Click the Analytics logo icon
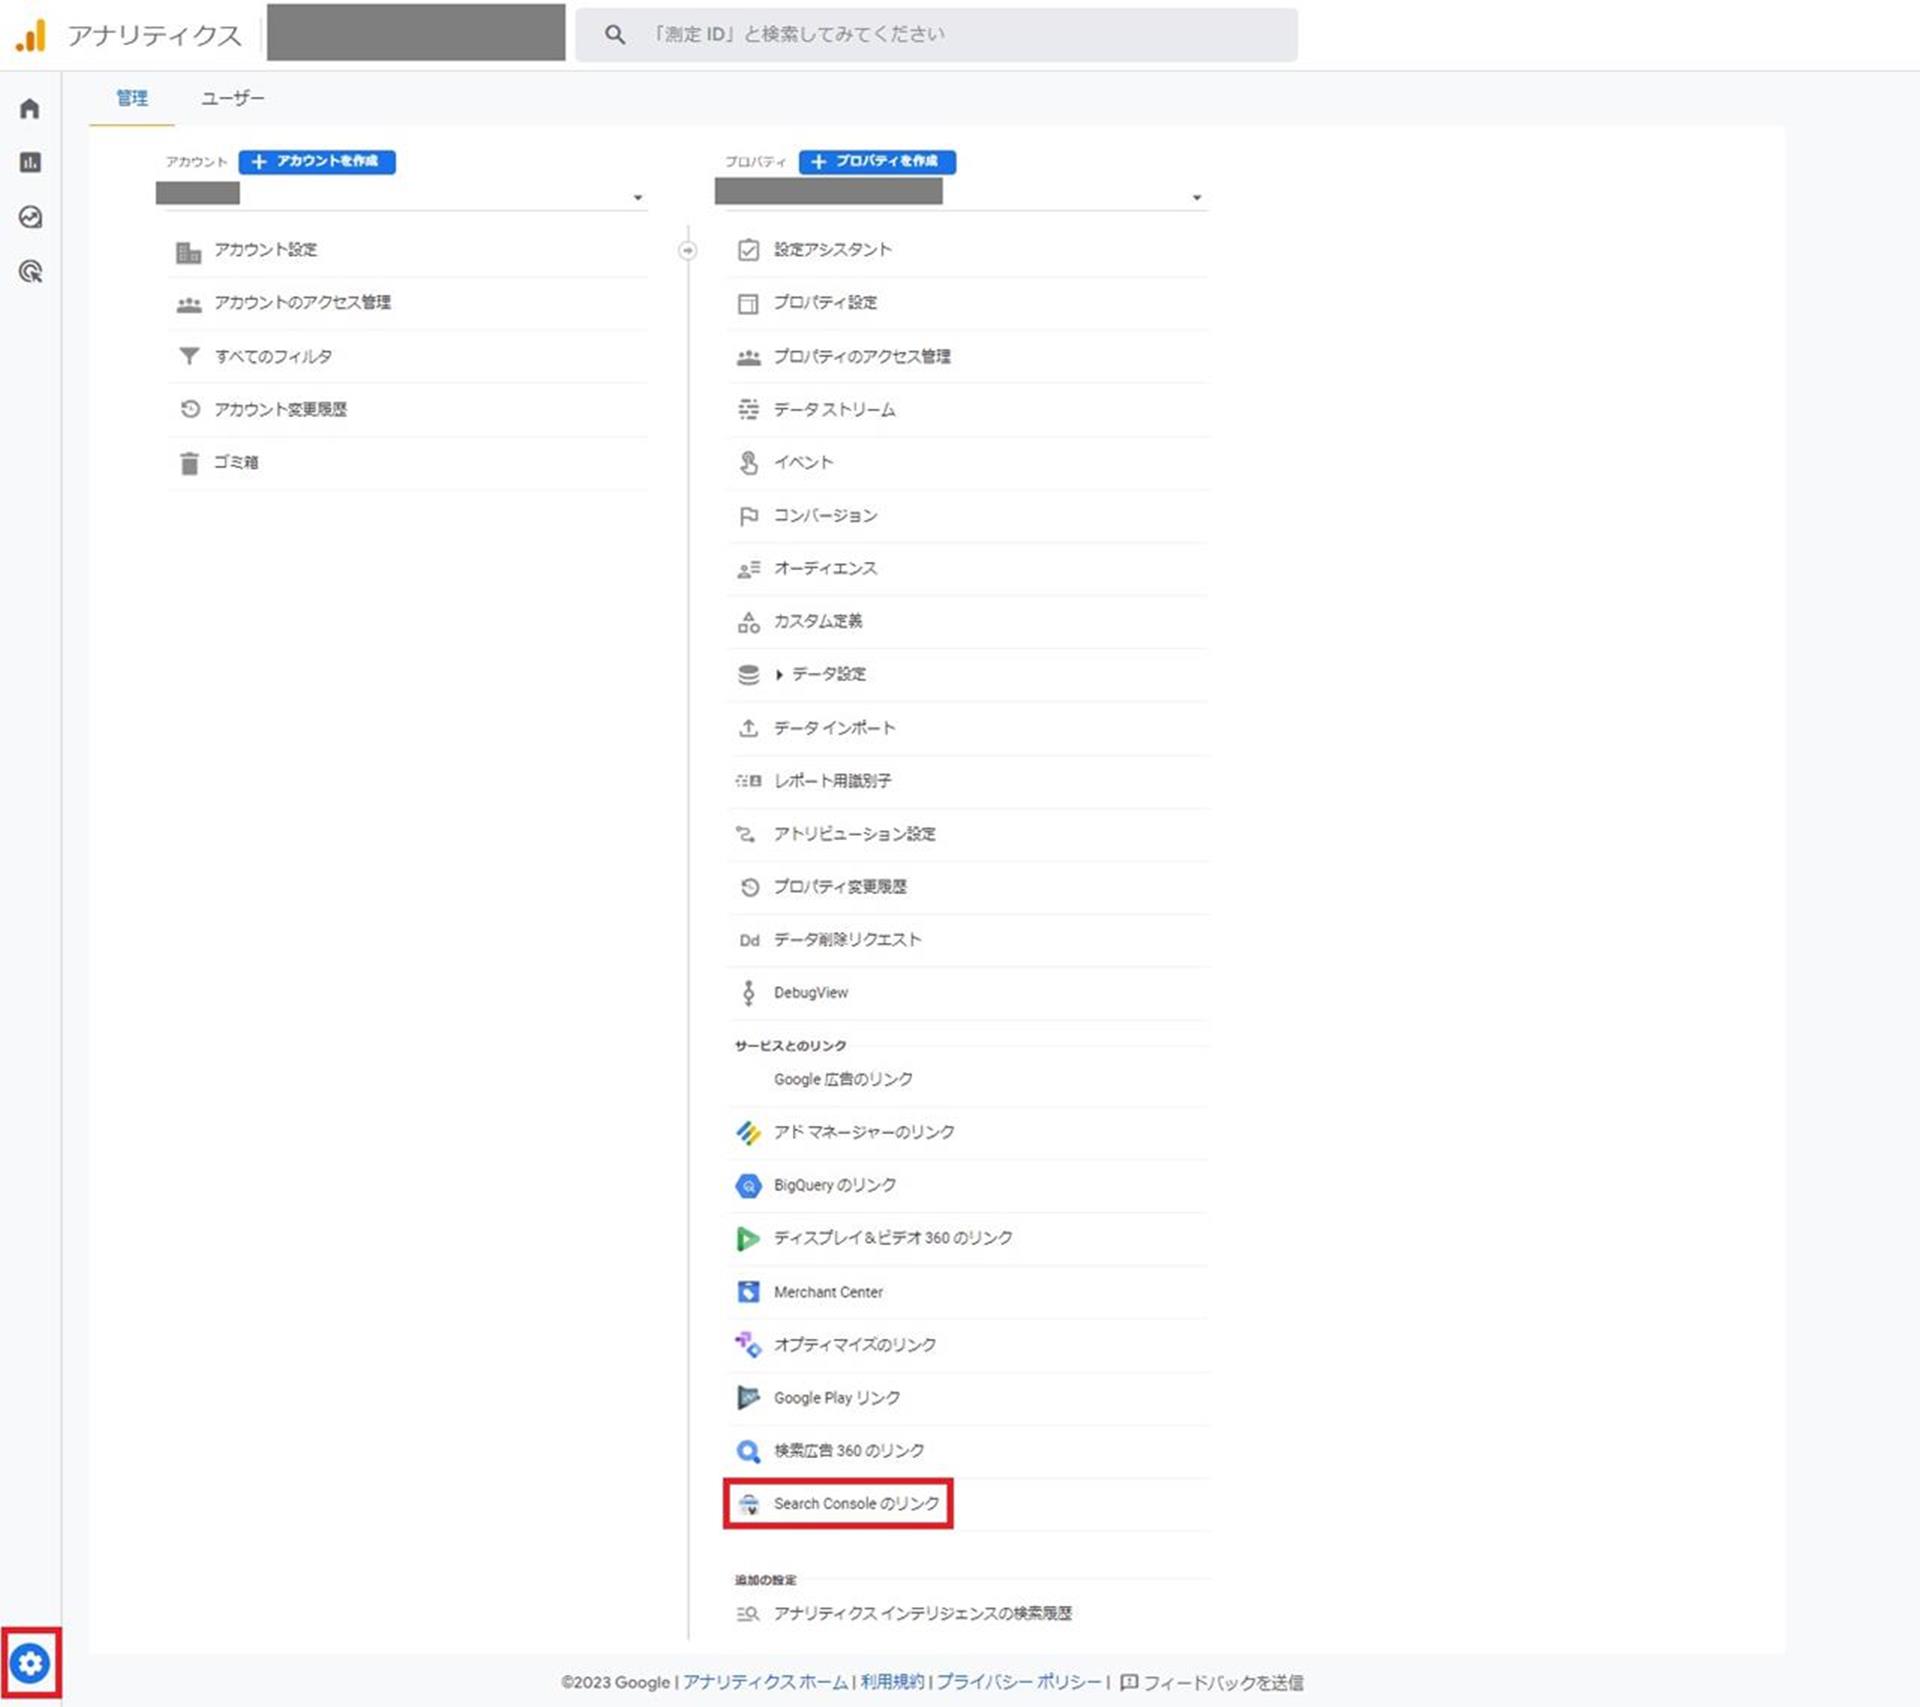This screenshot has height=1707, width=1920. point(31,35)
